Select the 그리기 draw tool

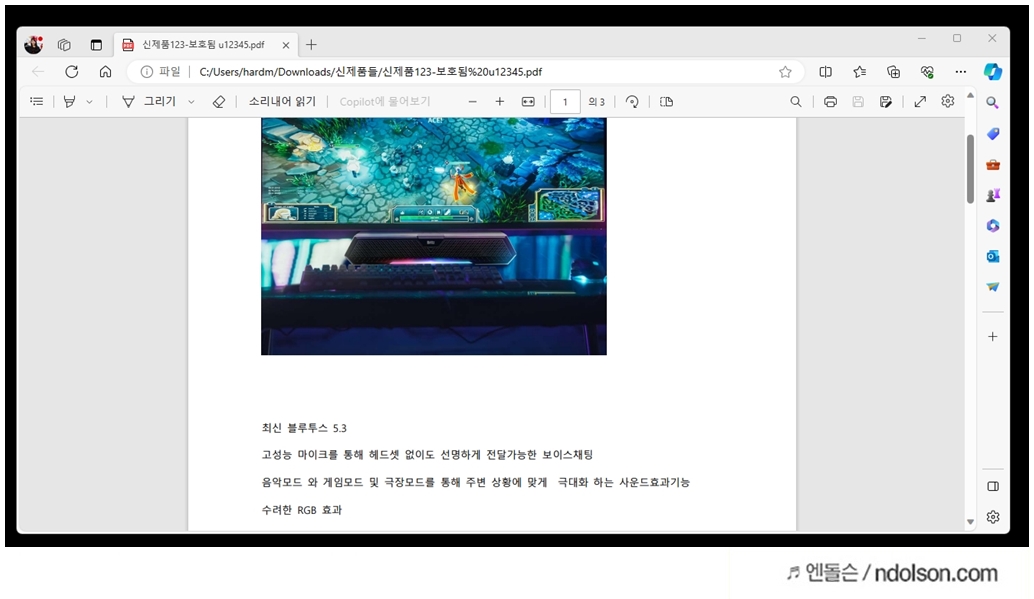[150, 102]
